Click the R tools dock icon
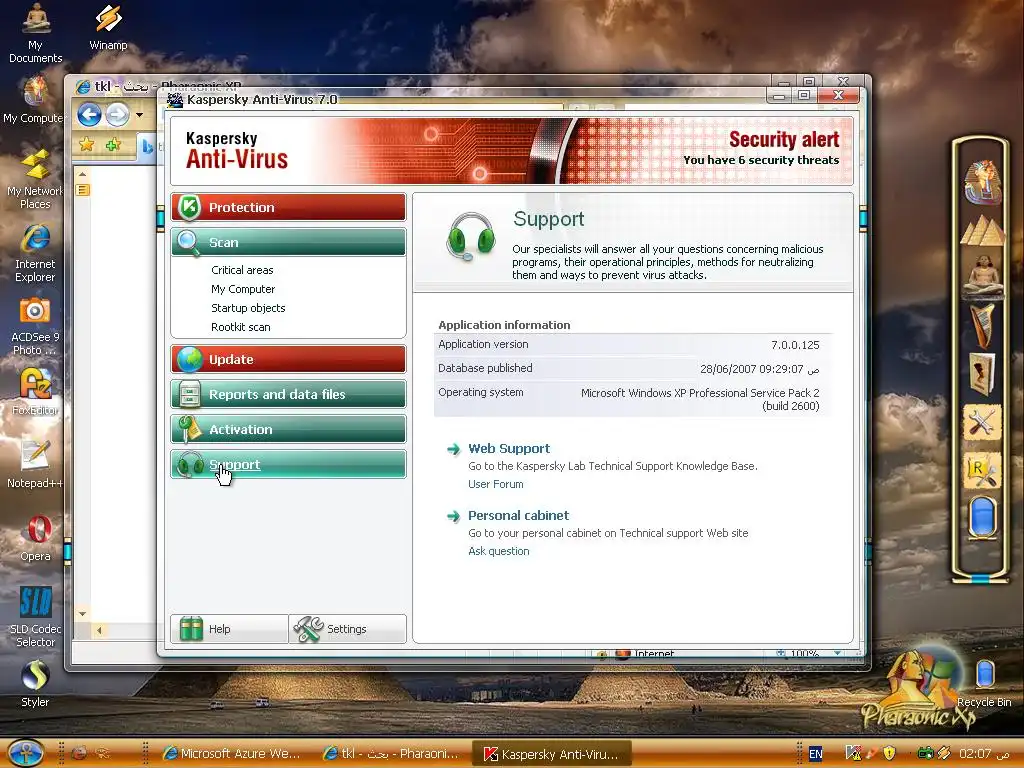 [982, 471]
